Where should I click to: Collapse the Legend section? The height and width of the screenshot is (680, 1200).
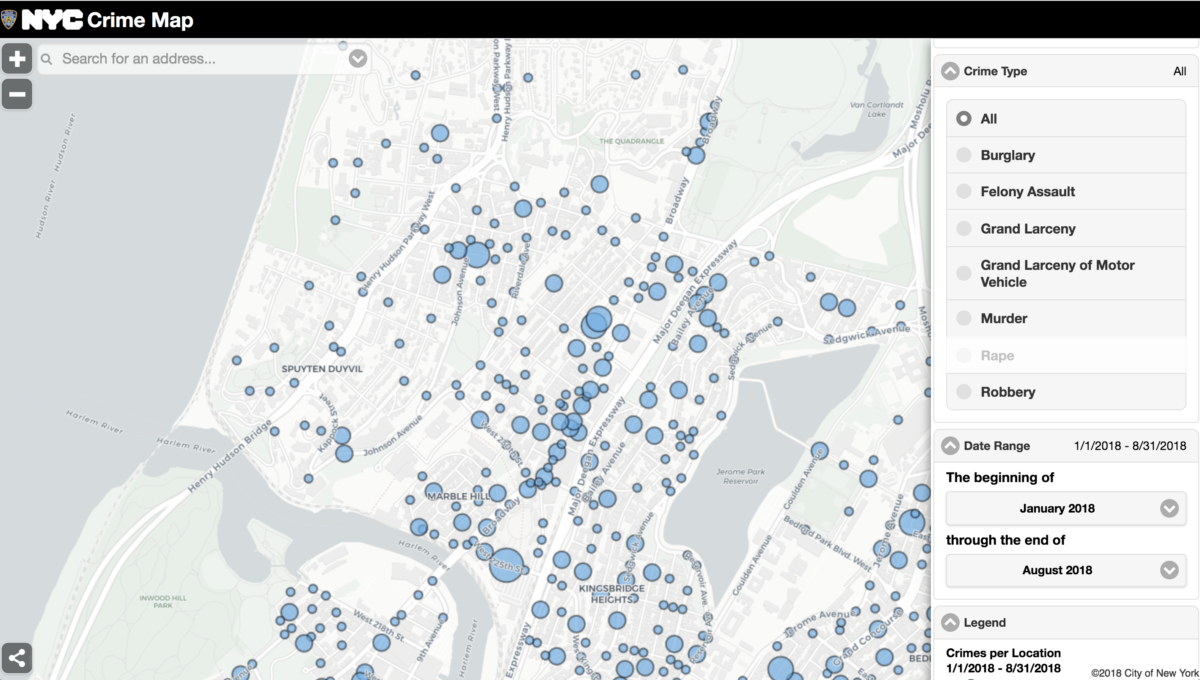point(948,622)
